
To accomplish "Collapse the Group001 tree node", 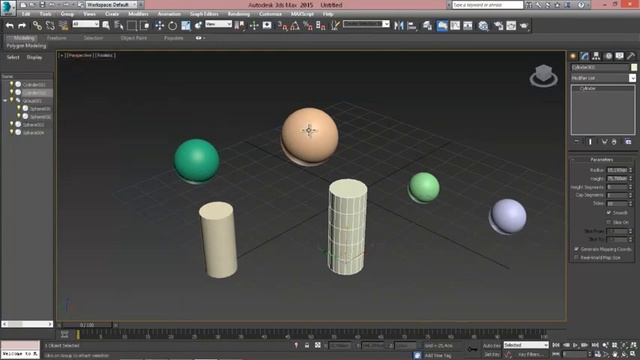I will pyautogui.click(x=5, y=100).
